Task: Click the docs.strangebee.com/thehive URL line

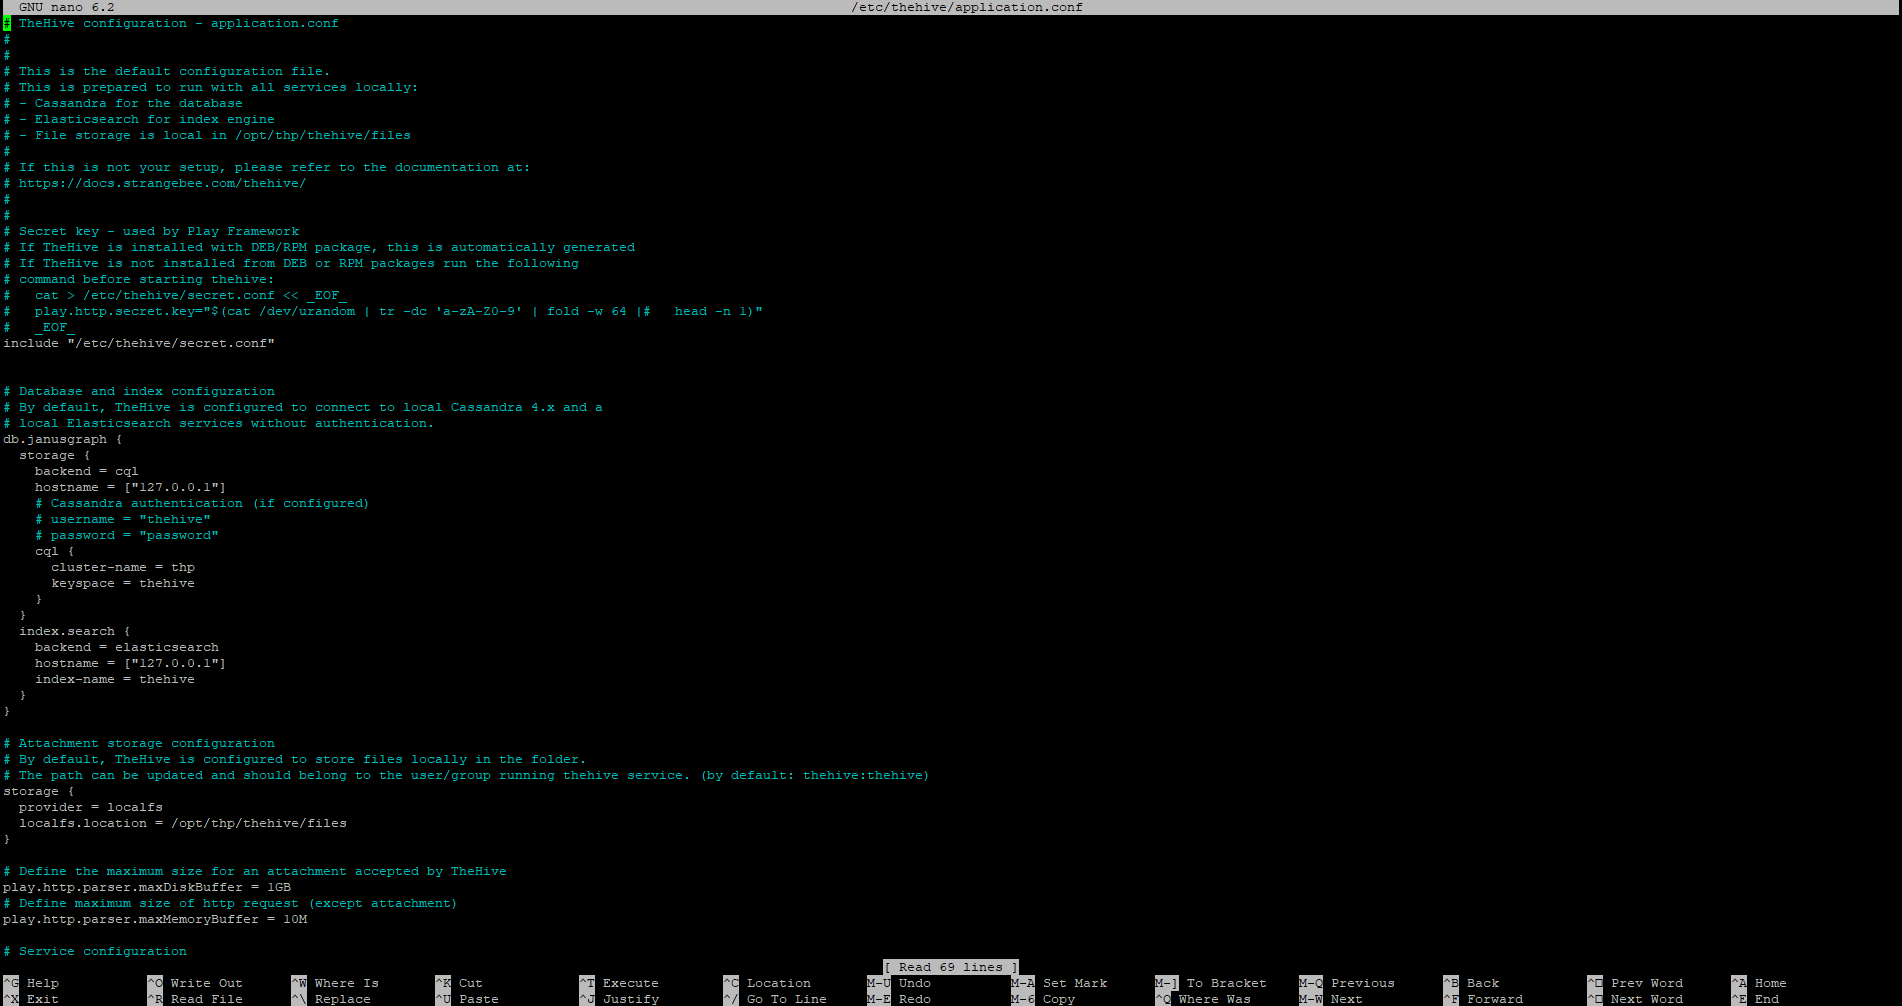Action: click(155, 183)
